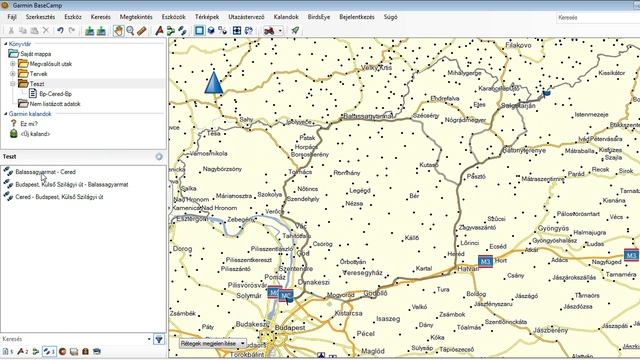This screenshot has width=640, height=360.
Task: Filter by lists document icon
Action: 8,351
